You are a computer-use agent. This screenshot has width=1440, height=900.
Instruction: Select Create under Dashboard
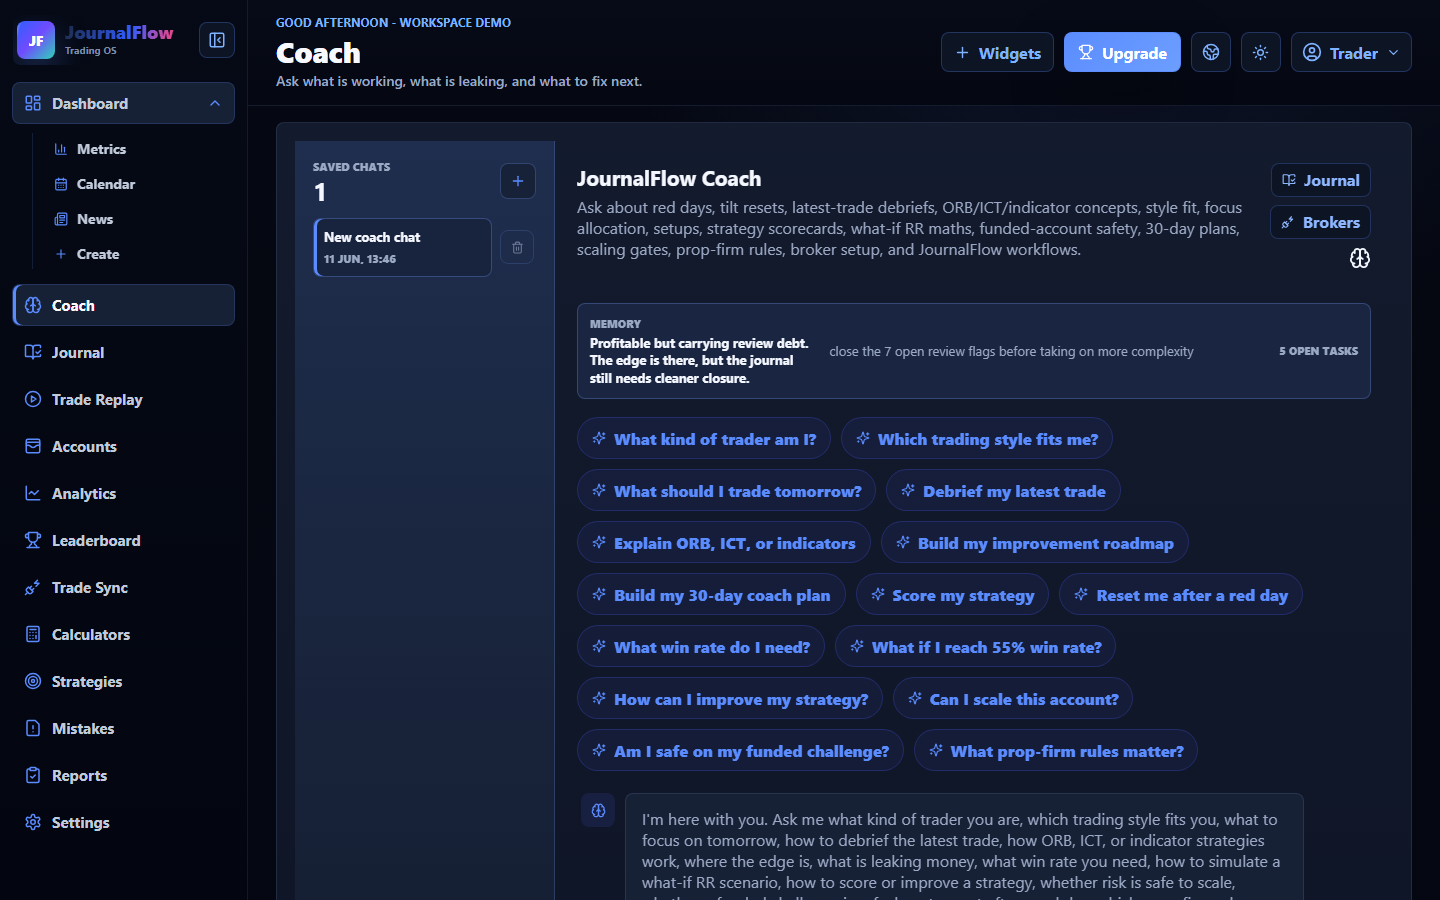(97, 254)
